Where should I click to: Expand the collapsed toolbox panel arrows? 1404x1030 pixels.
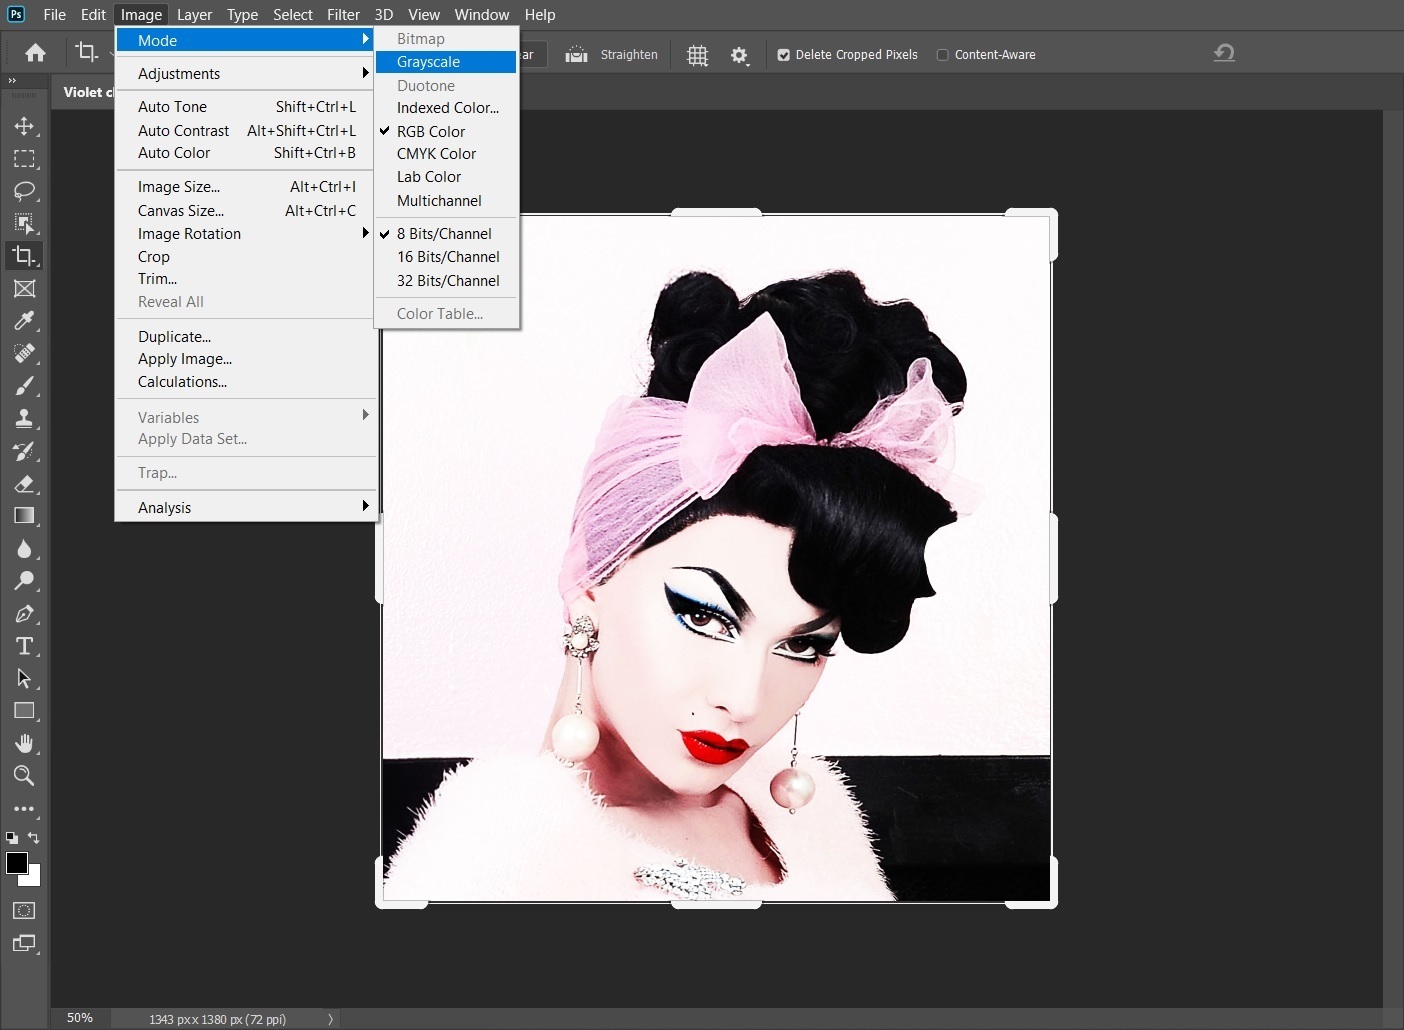[12, 80]
